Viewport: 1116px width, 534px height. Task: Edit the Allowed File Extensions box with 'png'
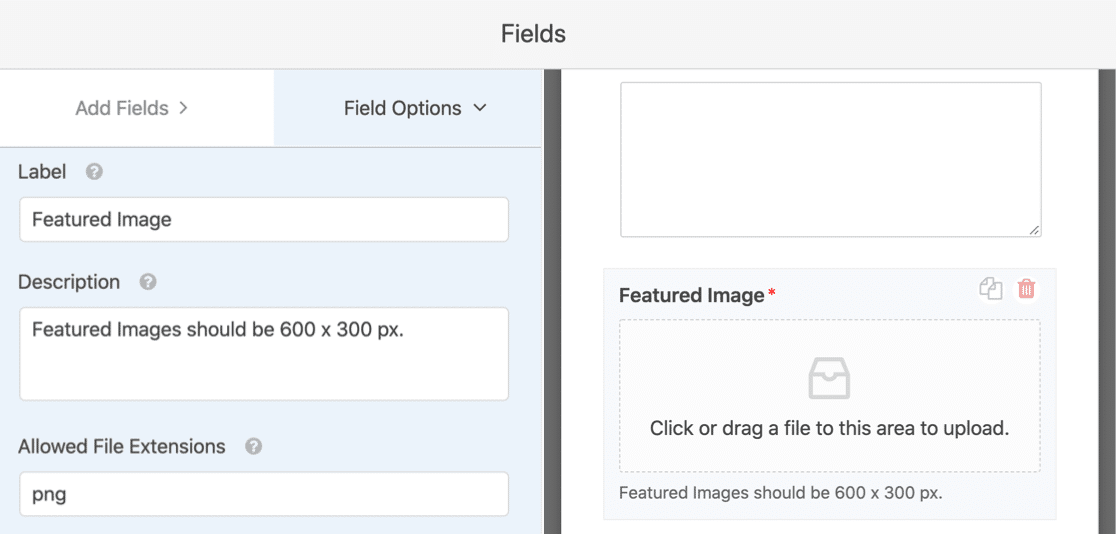point(263,494)
